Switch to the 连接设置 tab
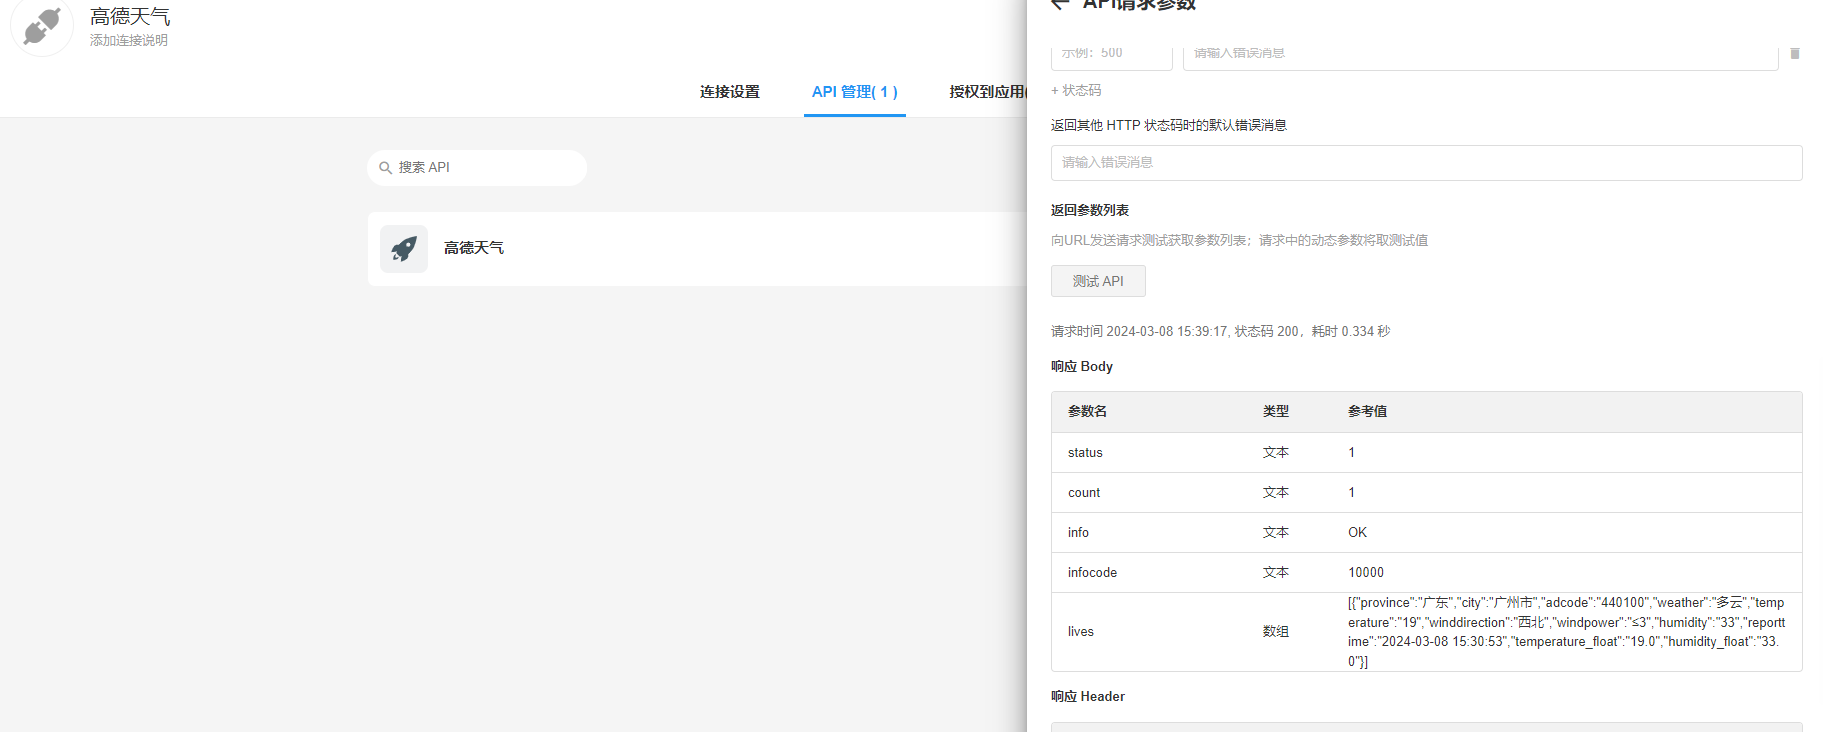Screen dimensions: 1823x732 pos(729,92)
